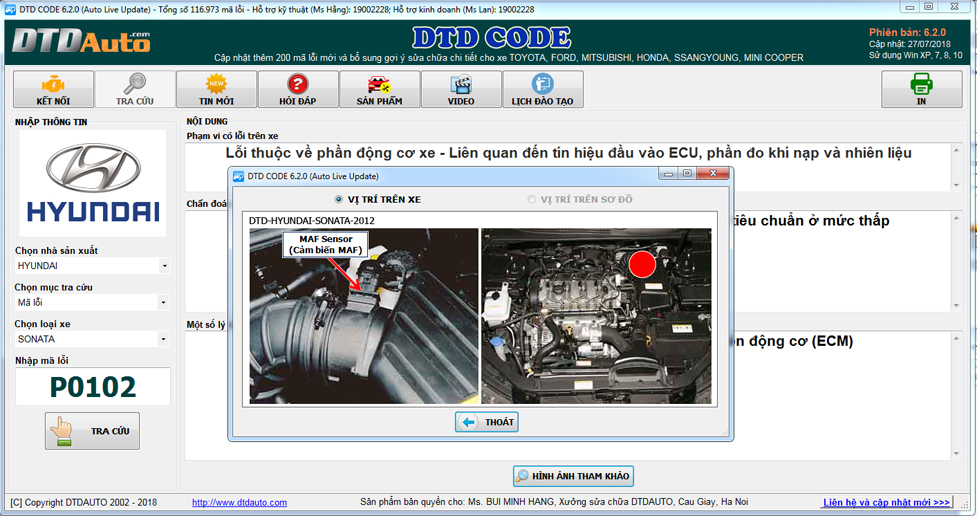977x516 pixels.
Task: Open HỎI ĐÁP question mark button
Action: 298,89
